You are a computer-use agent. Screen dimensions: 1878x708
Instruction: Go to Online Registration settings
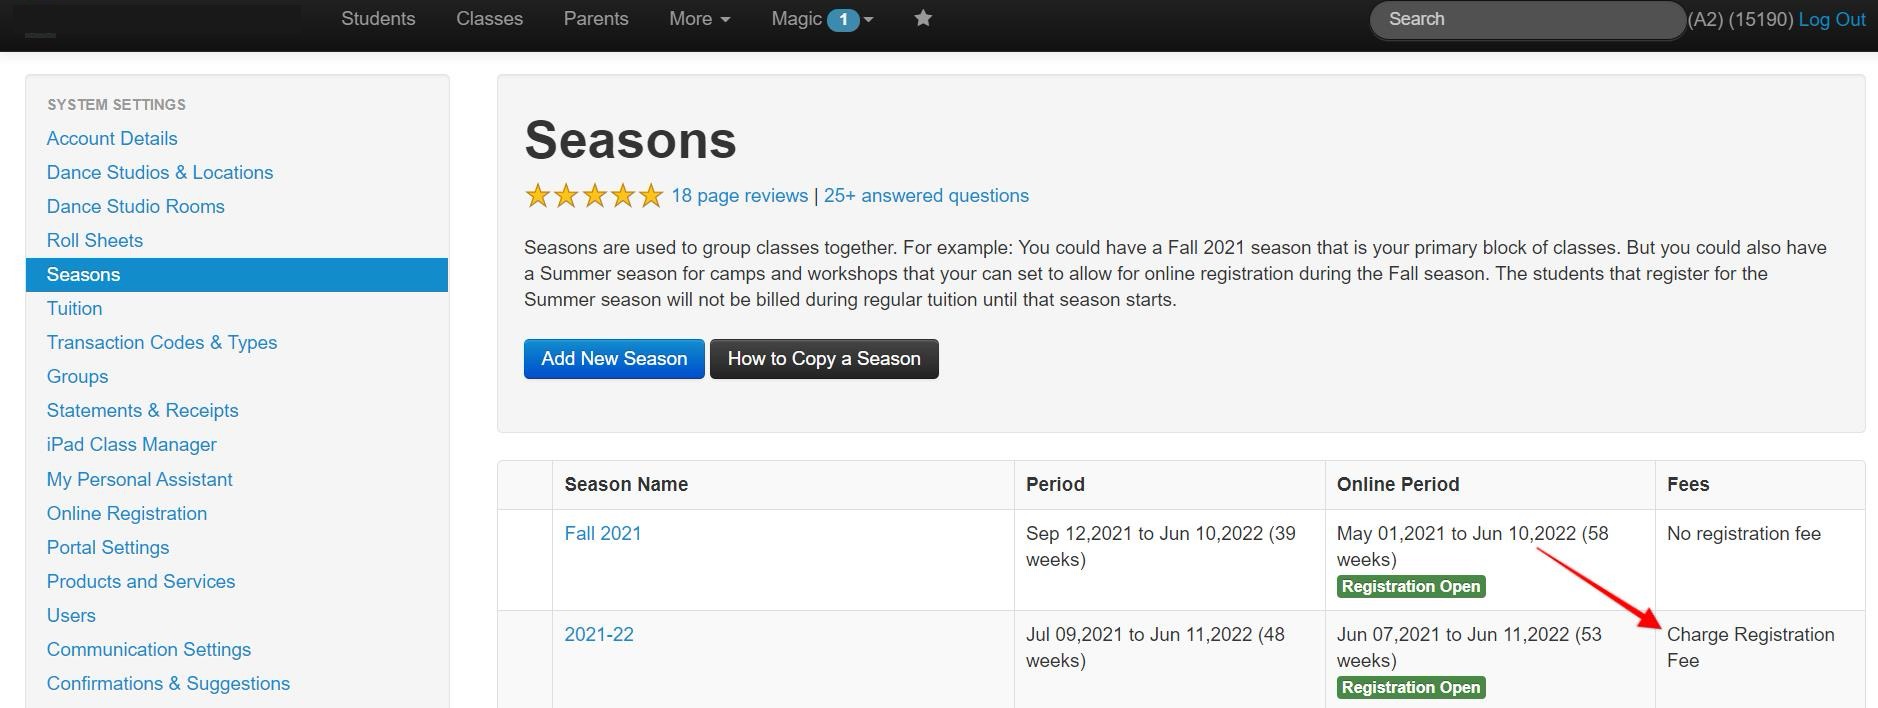pos(127,514)
